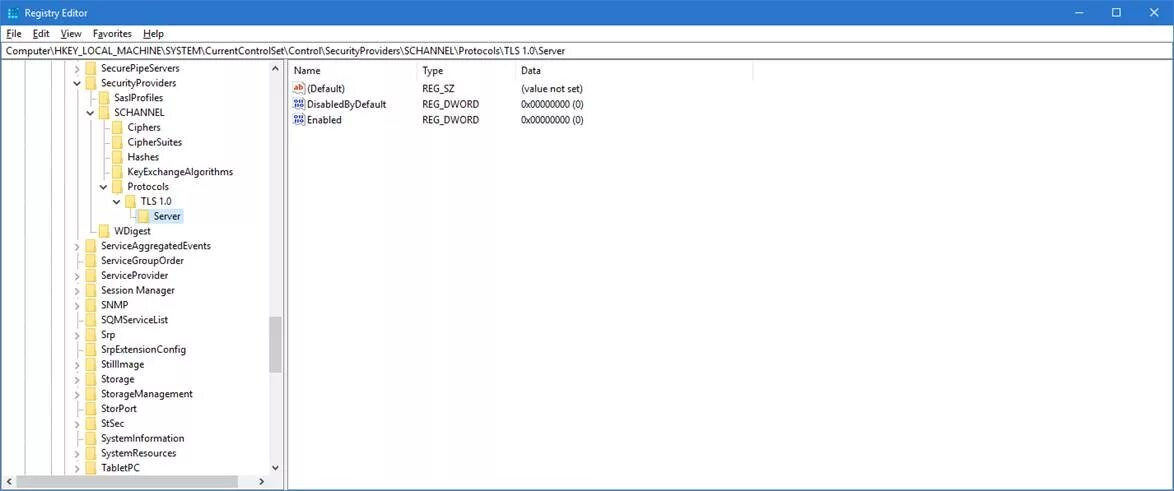Expand the StorageManagement key
This screenshot has width=1174, height=491.
click(76, 394)
